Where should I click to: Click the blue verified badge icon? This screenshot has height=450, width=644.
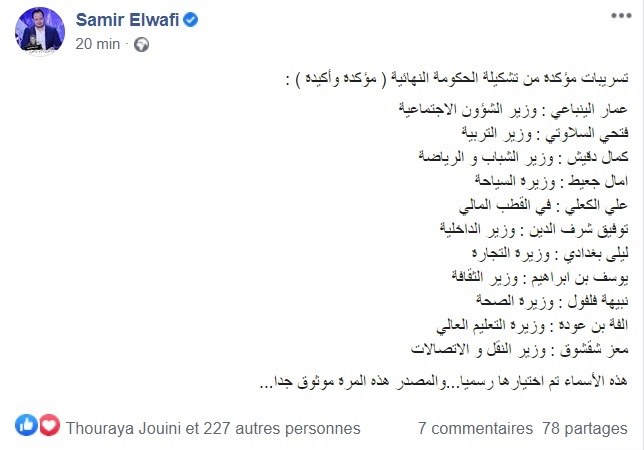click(191, 20)
